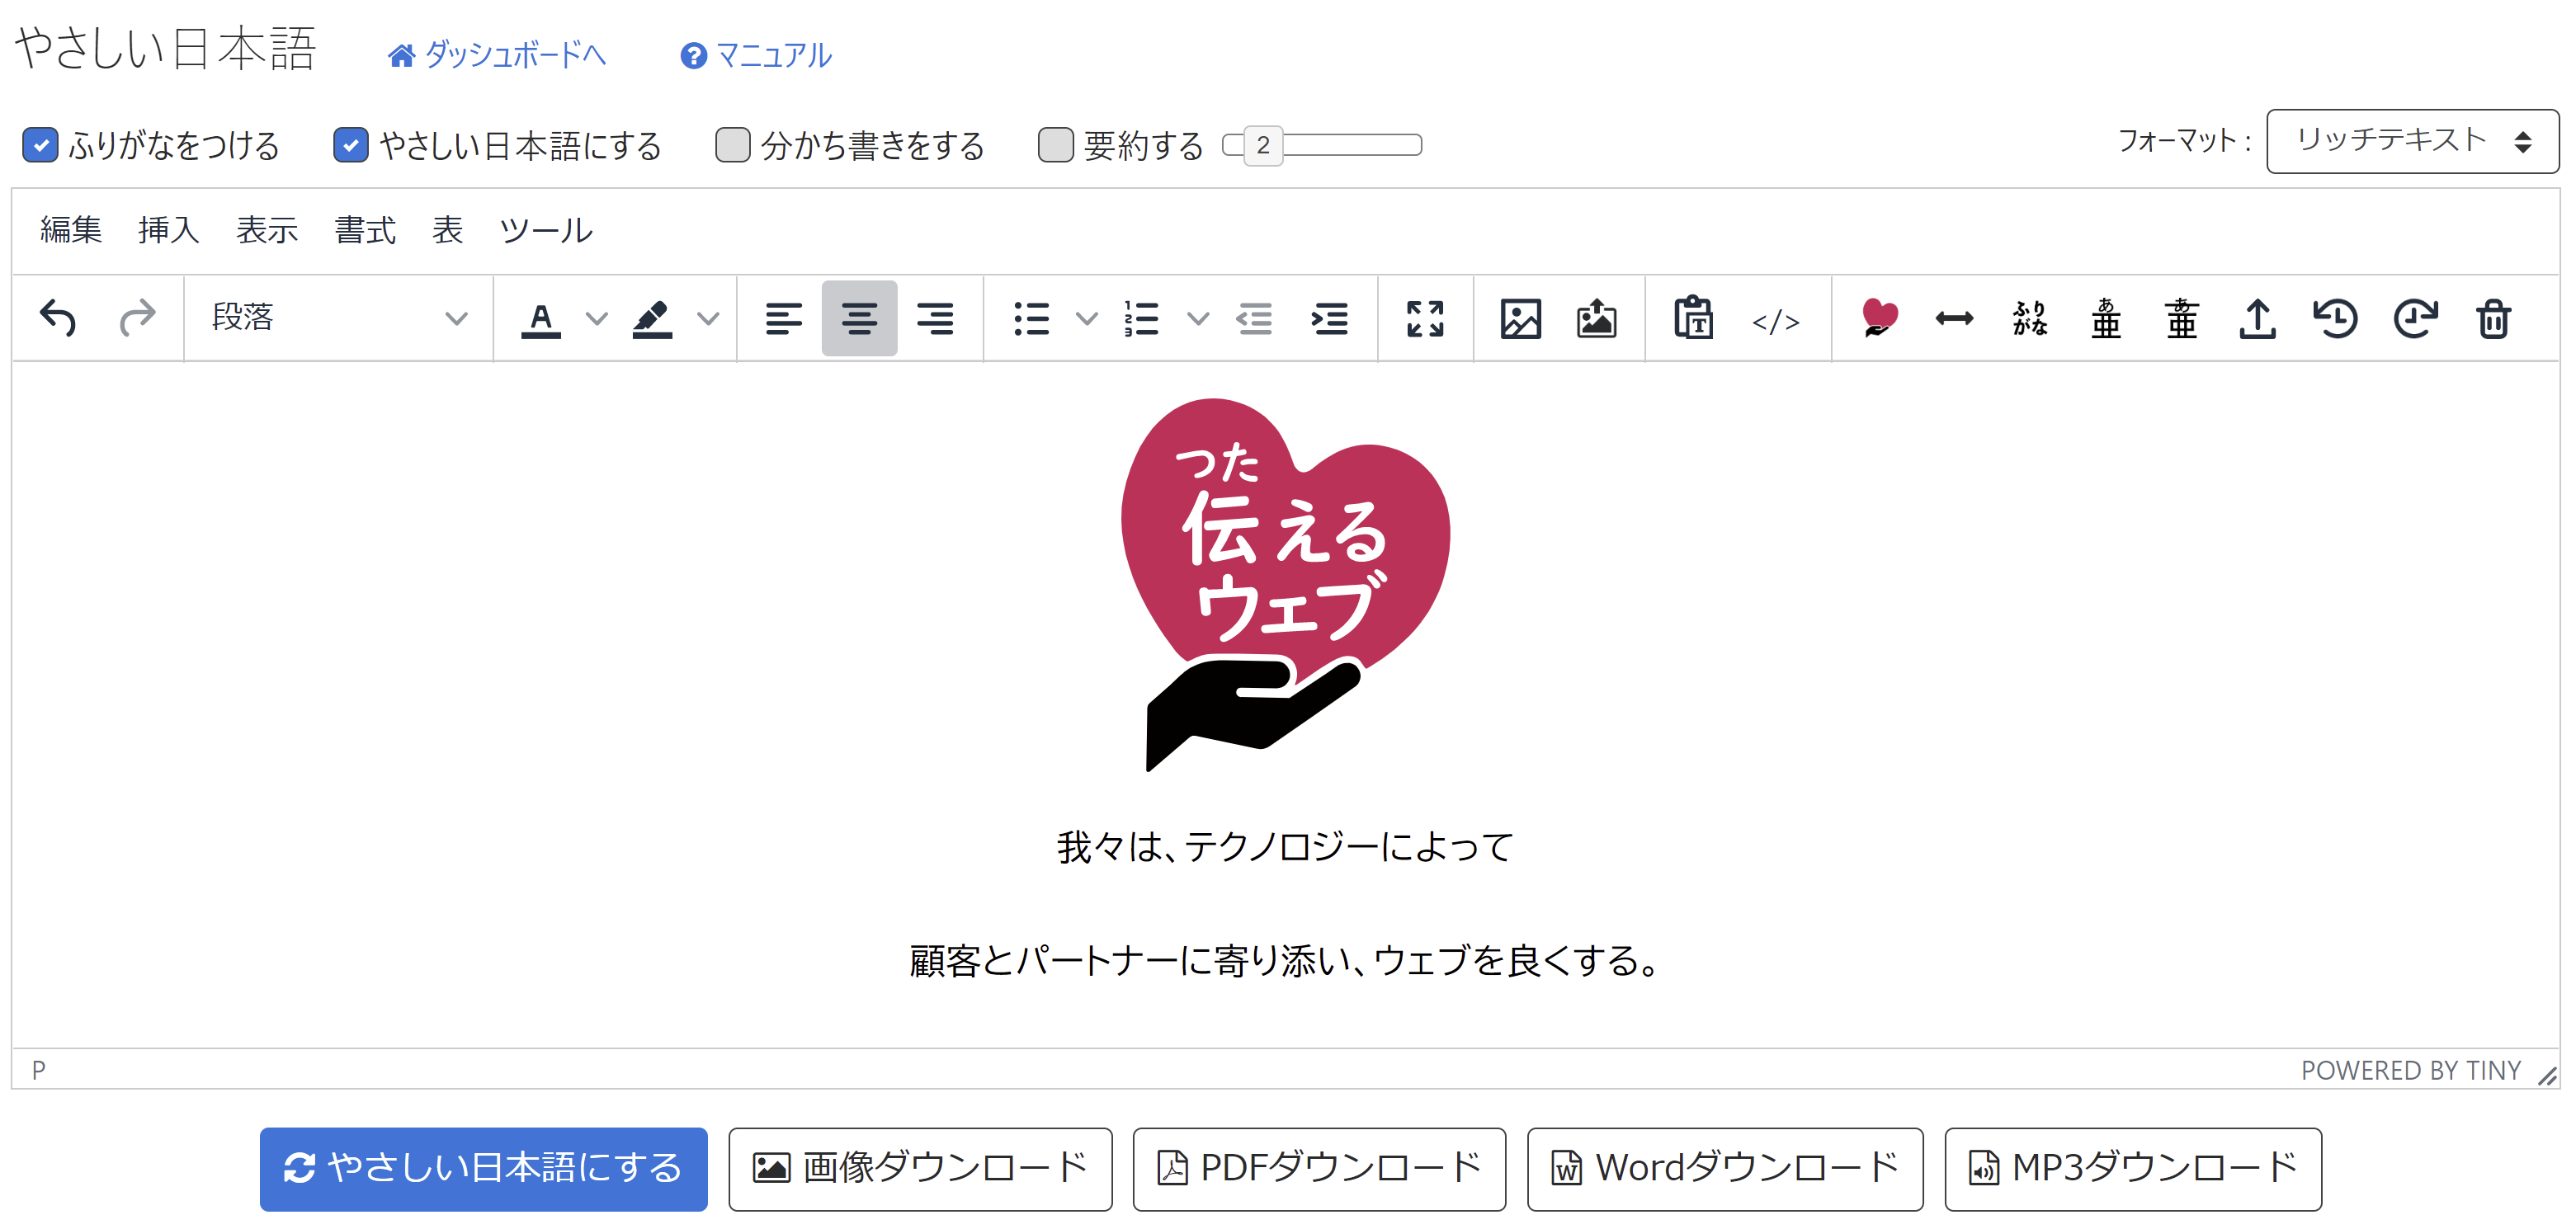Open the ツール menu
The width and height of the screenshot is (2576, 1229).
pos(546,230)
